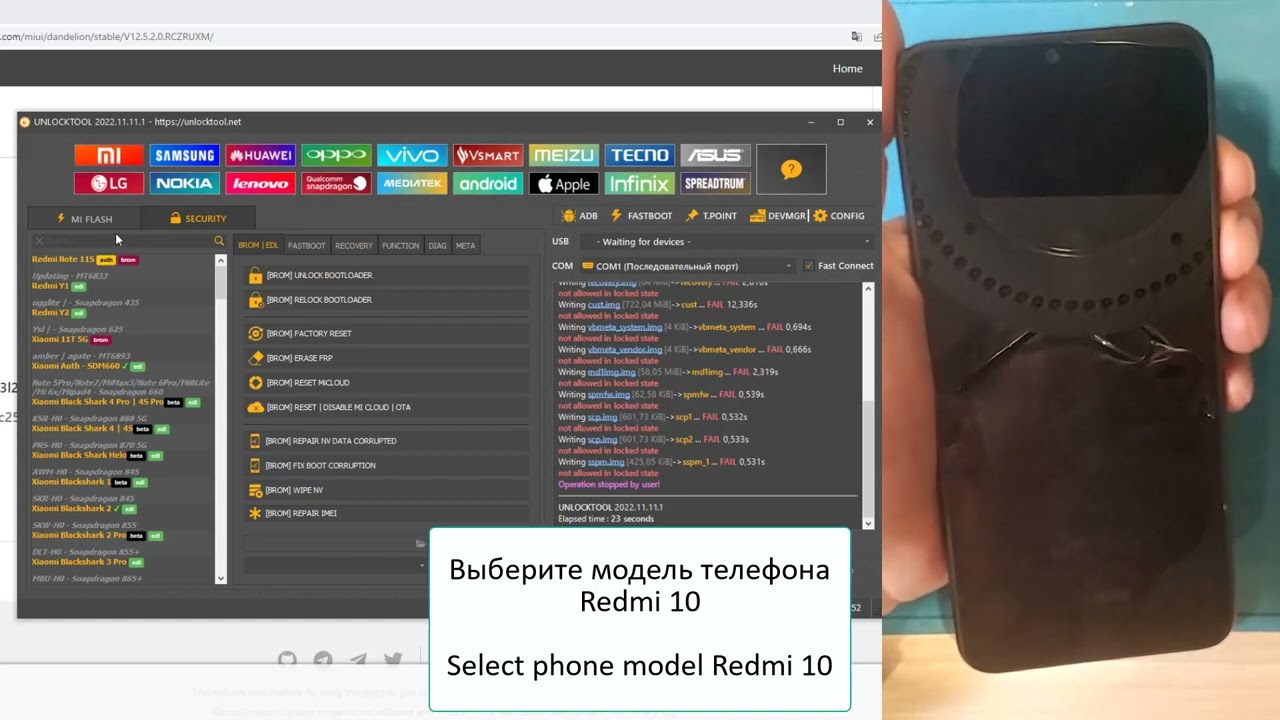
Task: Select the Huawei brand logo
Action: (260, 155)
